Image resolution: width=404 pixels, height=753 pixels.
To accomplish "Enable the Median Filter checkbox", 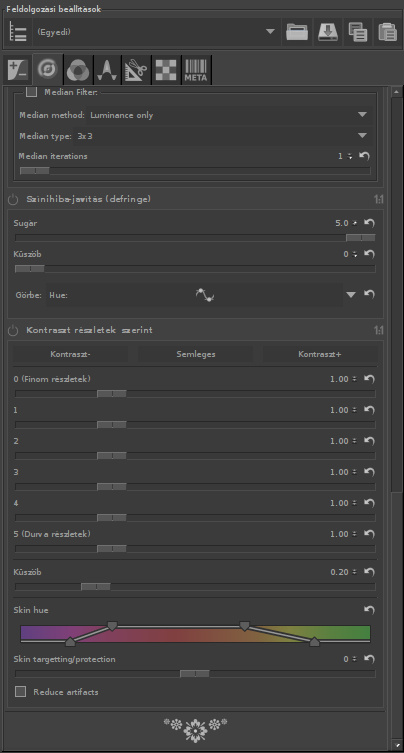I will [x=31, y=91].
